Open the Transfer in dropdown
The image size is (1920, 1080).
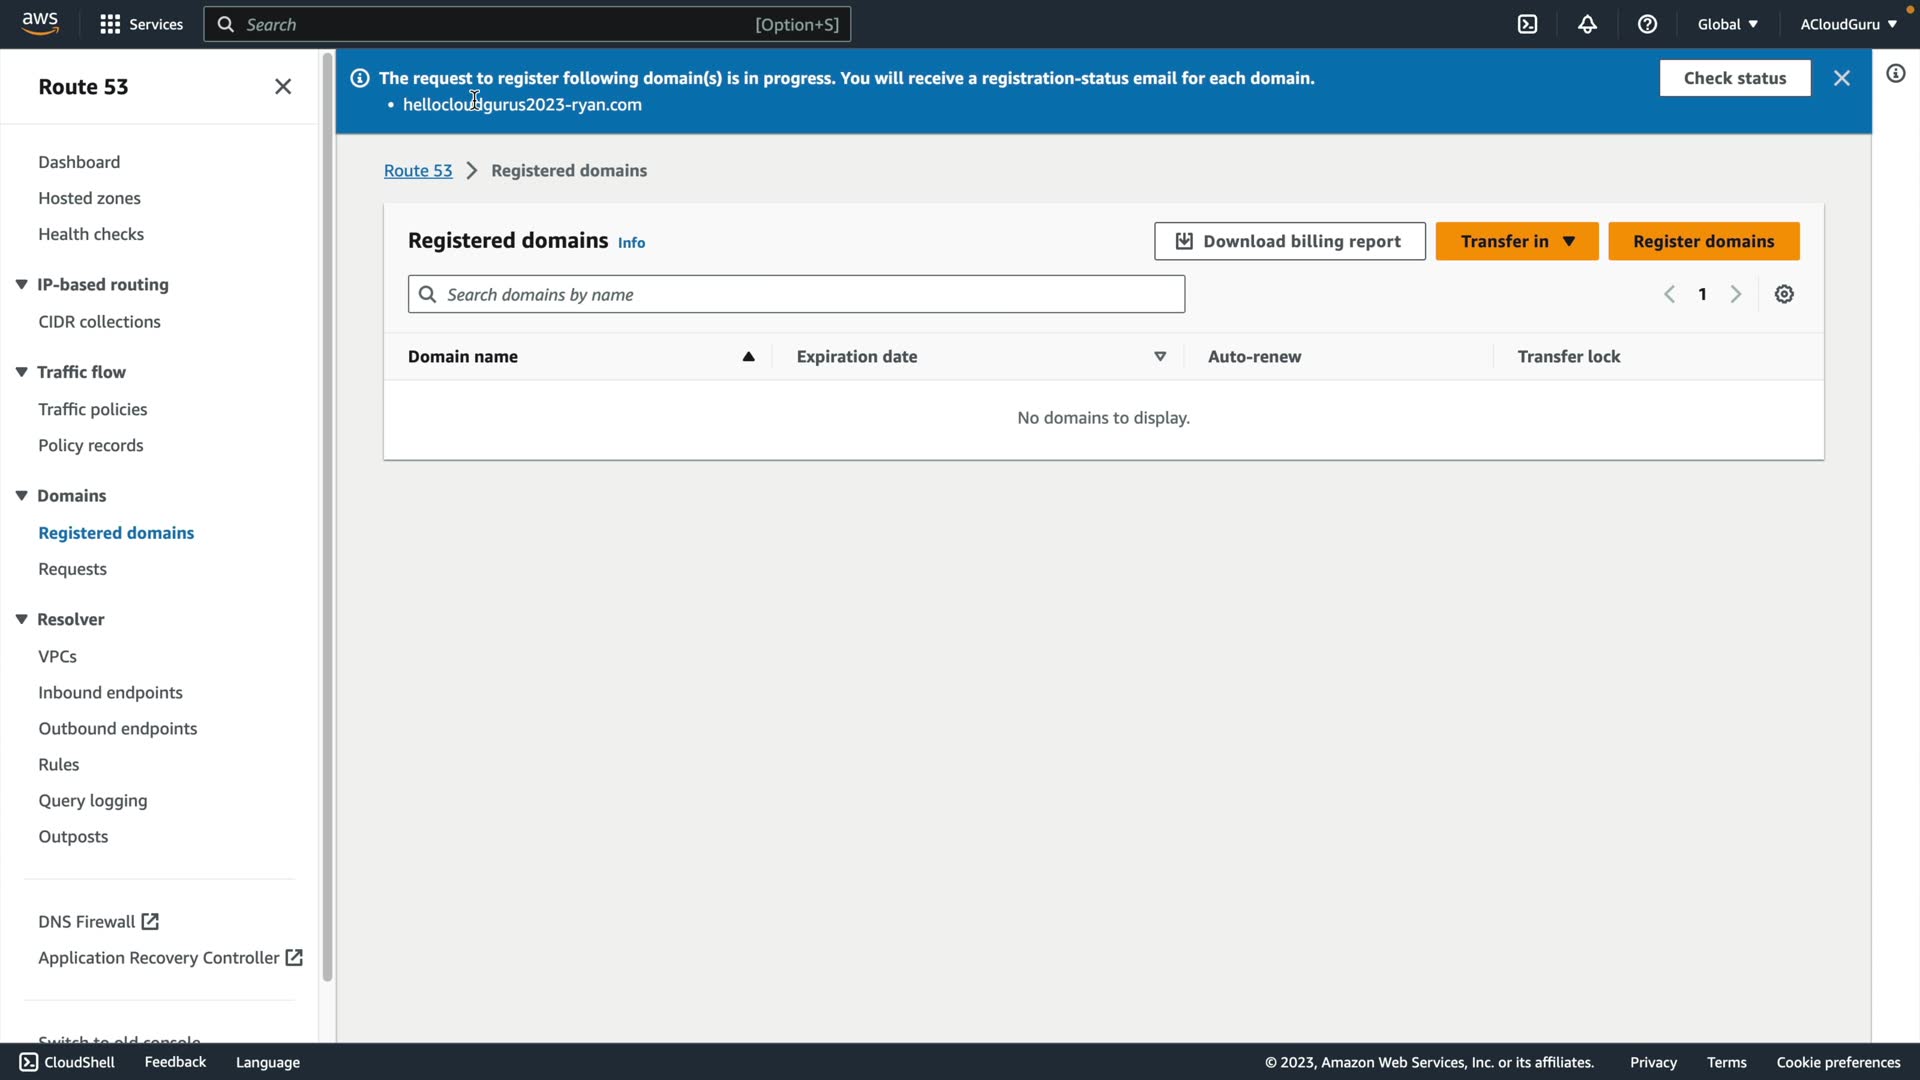click(x=1516, y=241)
